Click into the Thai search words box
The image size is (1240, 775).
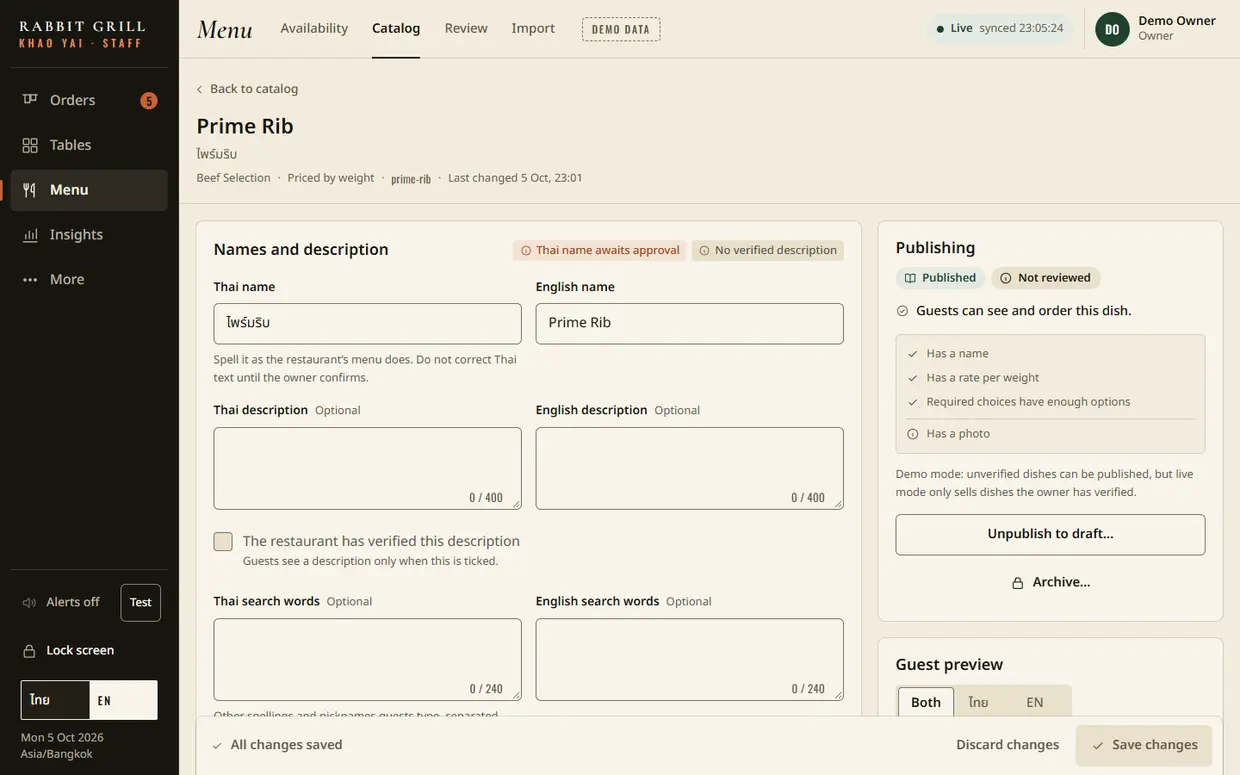[367, 660]
